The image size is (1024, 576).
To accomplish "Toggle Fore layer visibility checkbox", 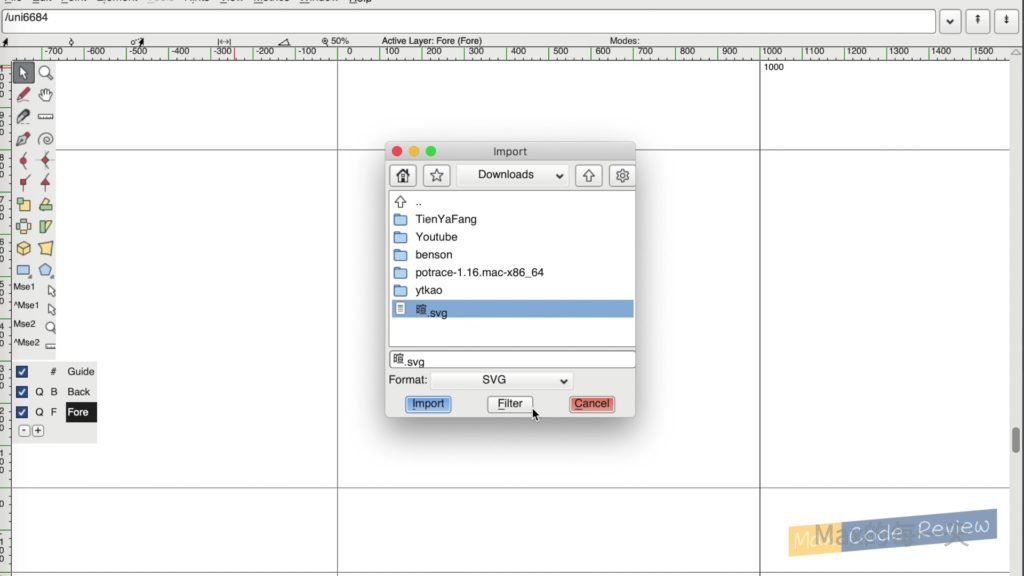I will click(x=22, y=412).
